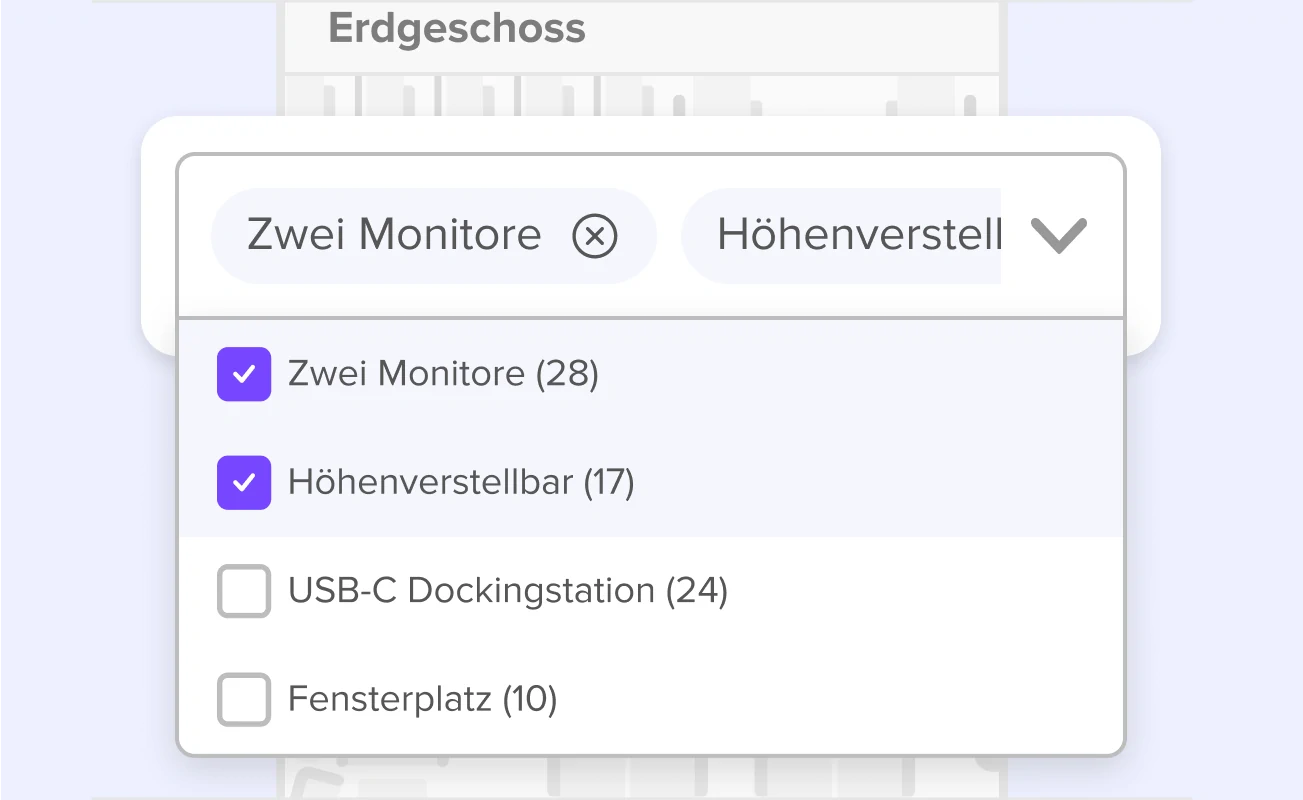Click the floor plan desks below Erdgeschoss
1303x800 pixels.
point(641,97)
